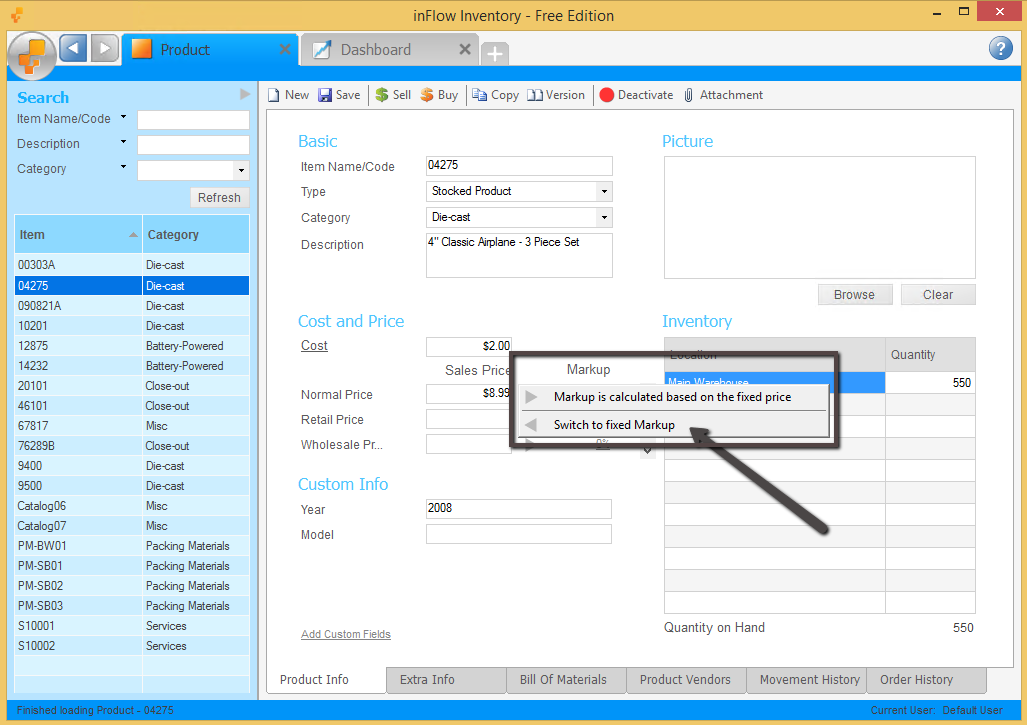Choose 'Markup is calculated based on the fixed price'
1027x725 pixels.
(674, 397)
